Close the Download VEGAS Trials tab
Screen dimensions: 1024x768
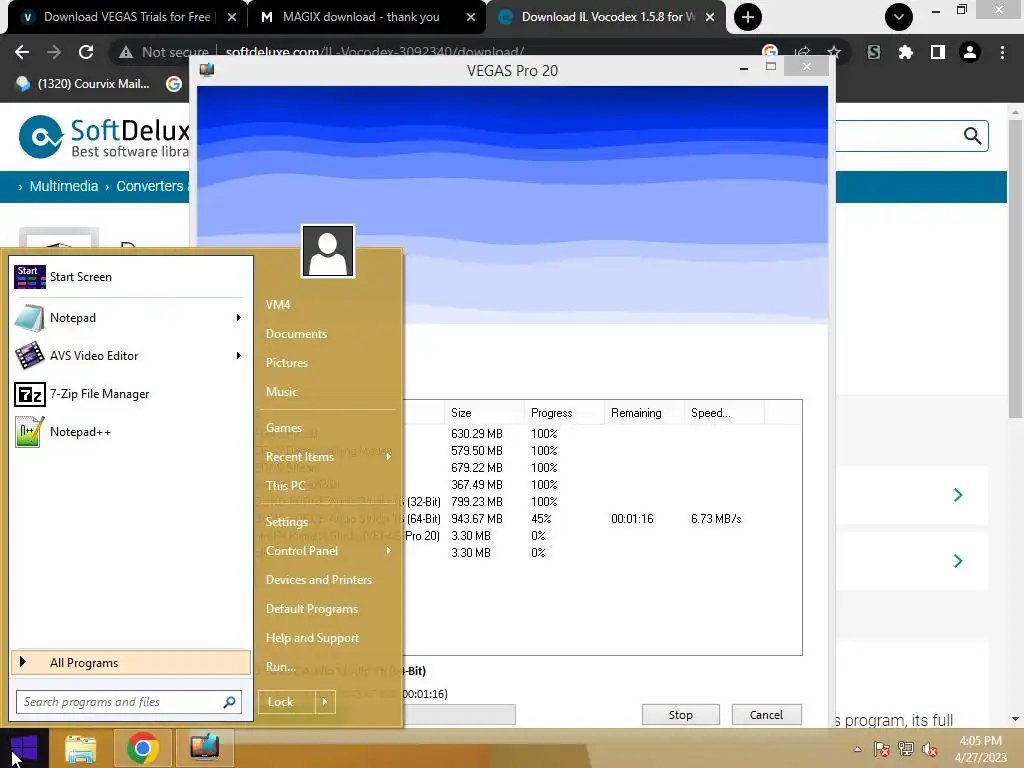(x=232, y=18)
